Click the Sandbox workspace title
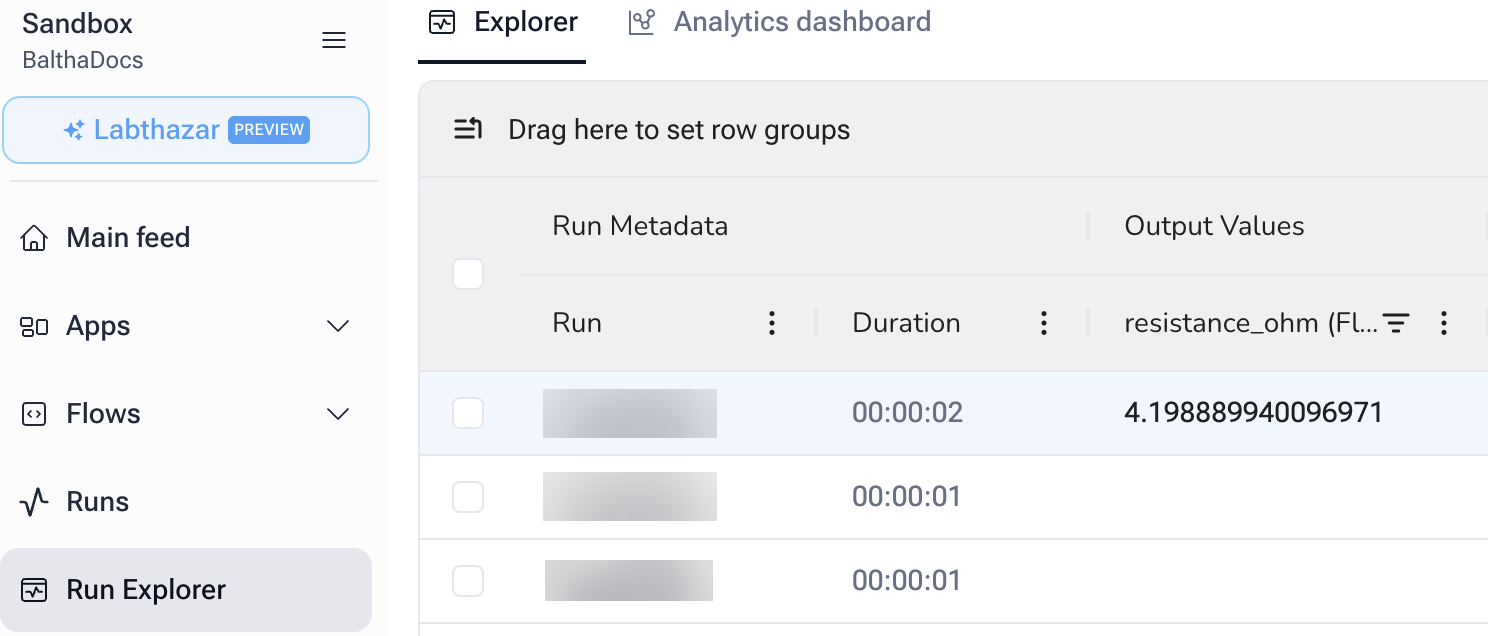1488x636 pixels. pyautogui.click(x=77, y=24)
